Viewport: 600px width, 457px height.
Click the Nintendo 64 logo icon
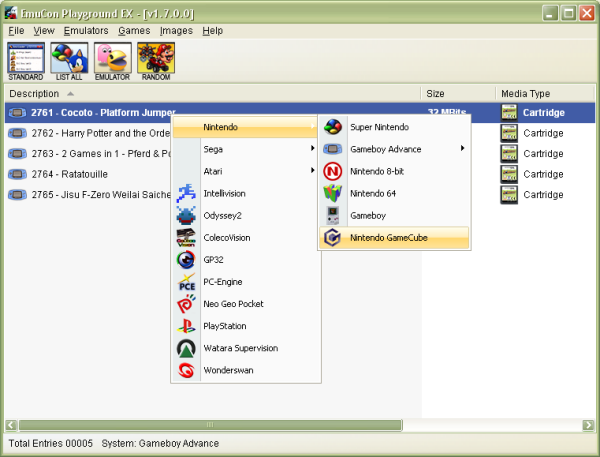pos(333,193)
